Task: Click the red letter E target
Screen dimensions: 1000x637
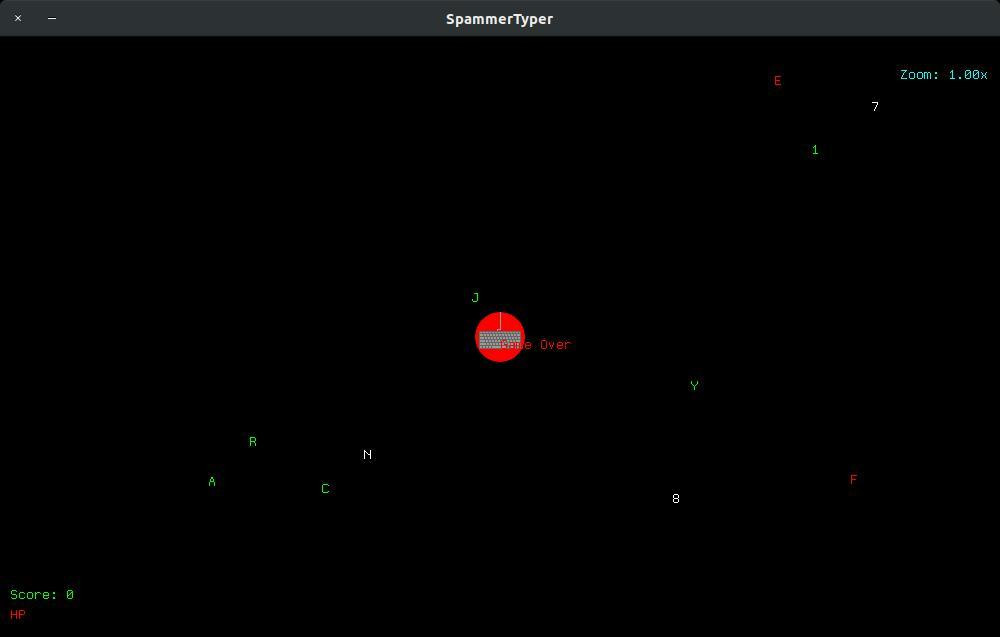Action: click(777, 81)
